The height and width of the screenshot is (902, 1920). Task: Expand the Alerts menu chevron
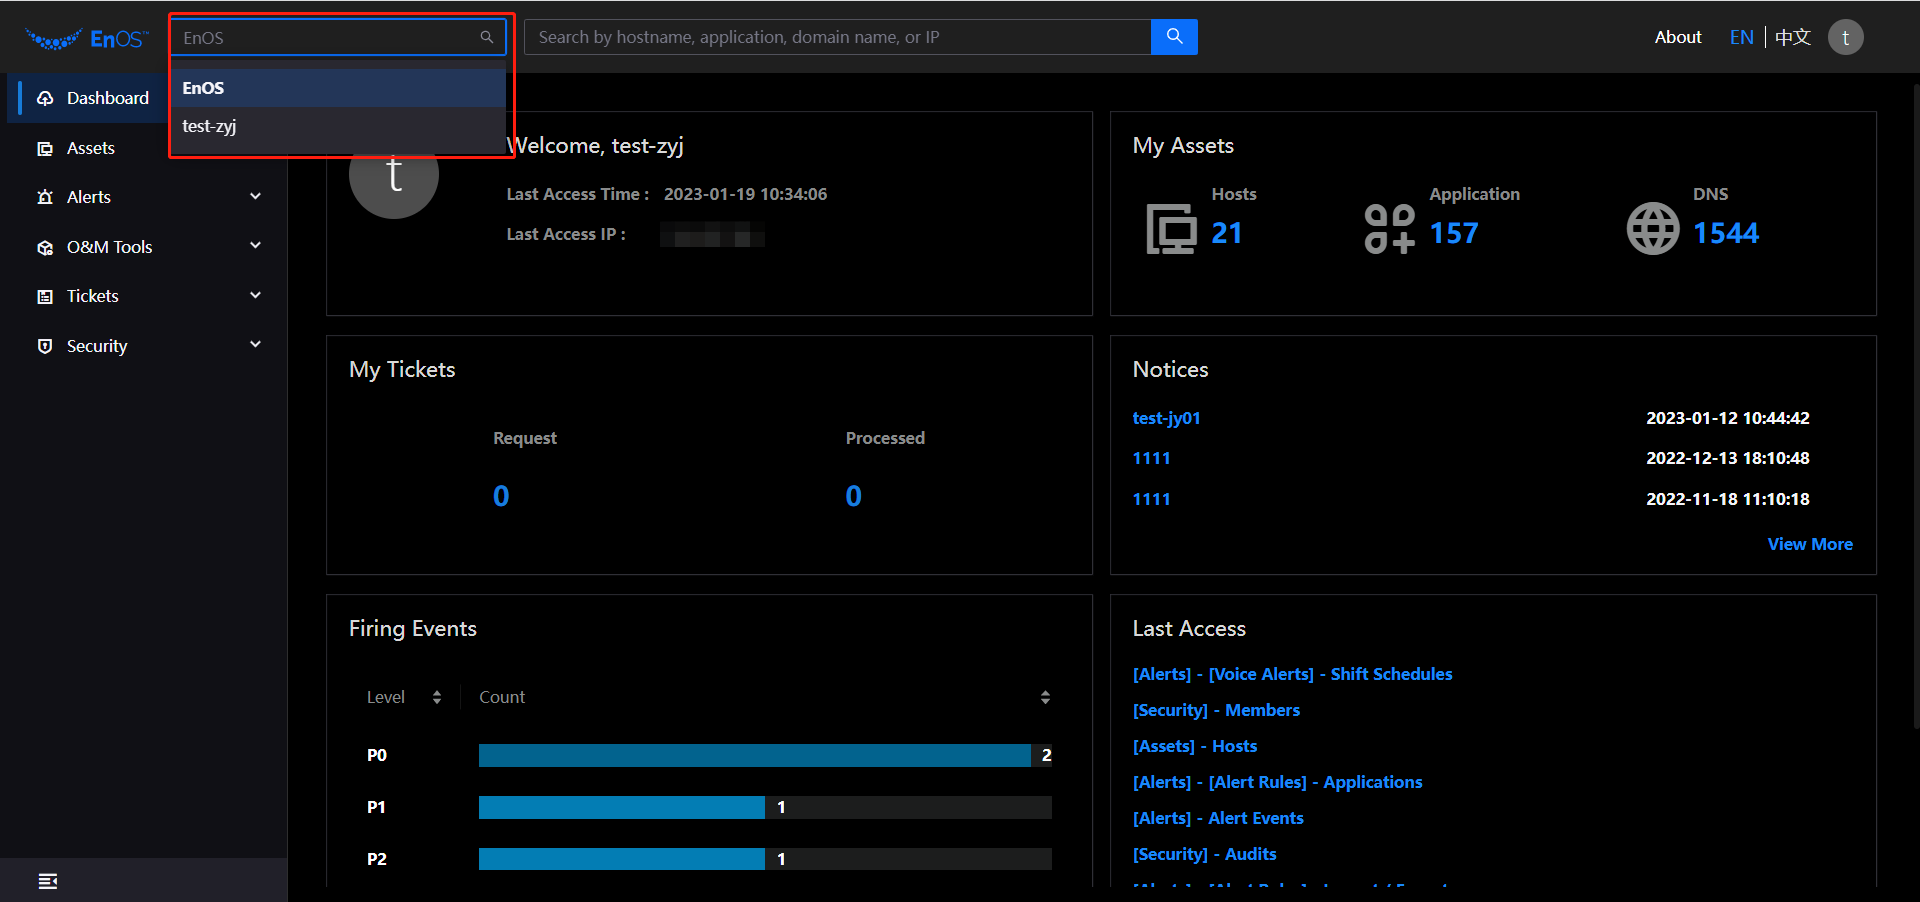(x=255, y=196)
